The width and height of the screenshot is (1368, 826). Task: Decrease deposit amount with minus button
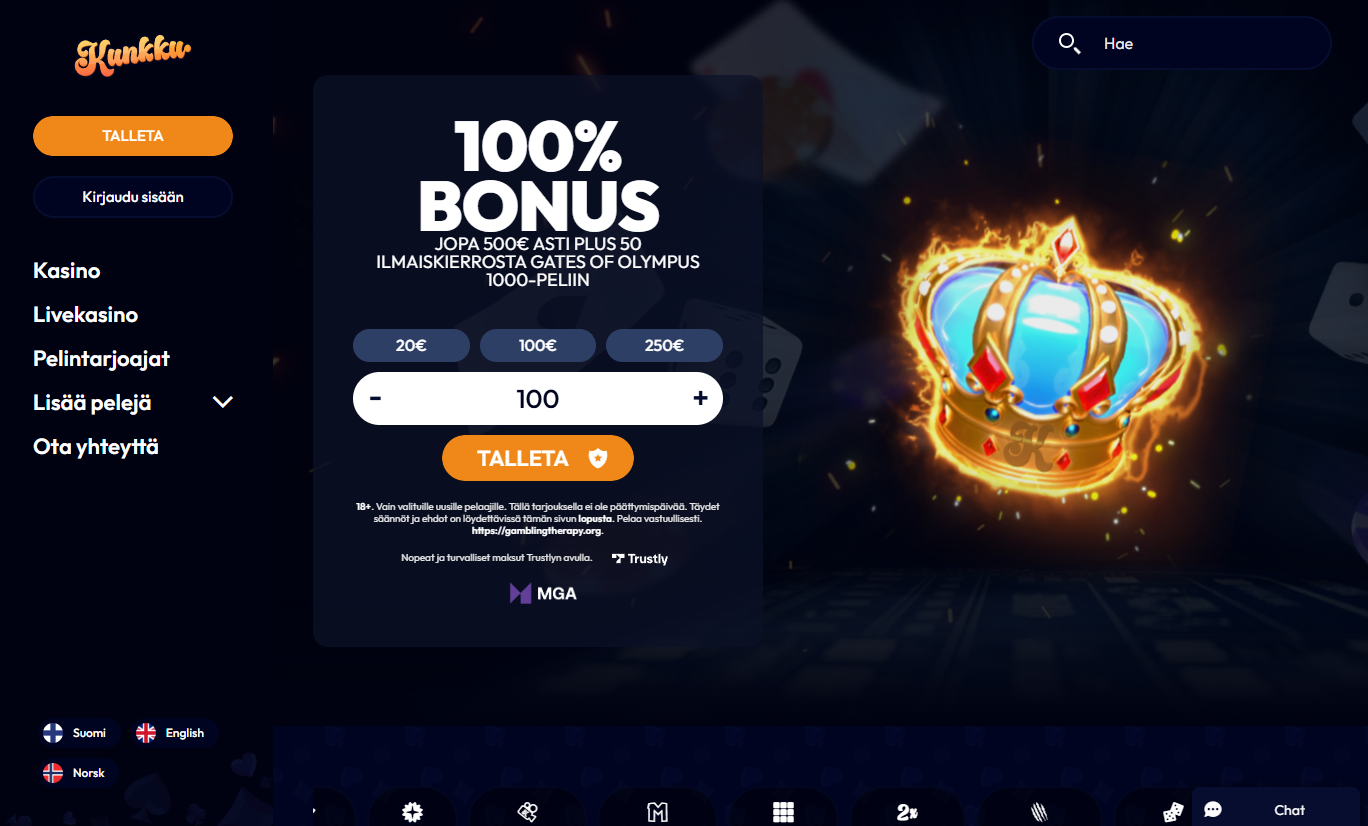375,398
